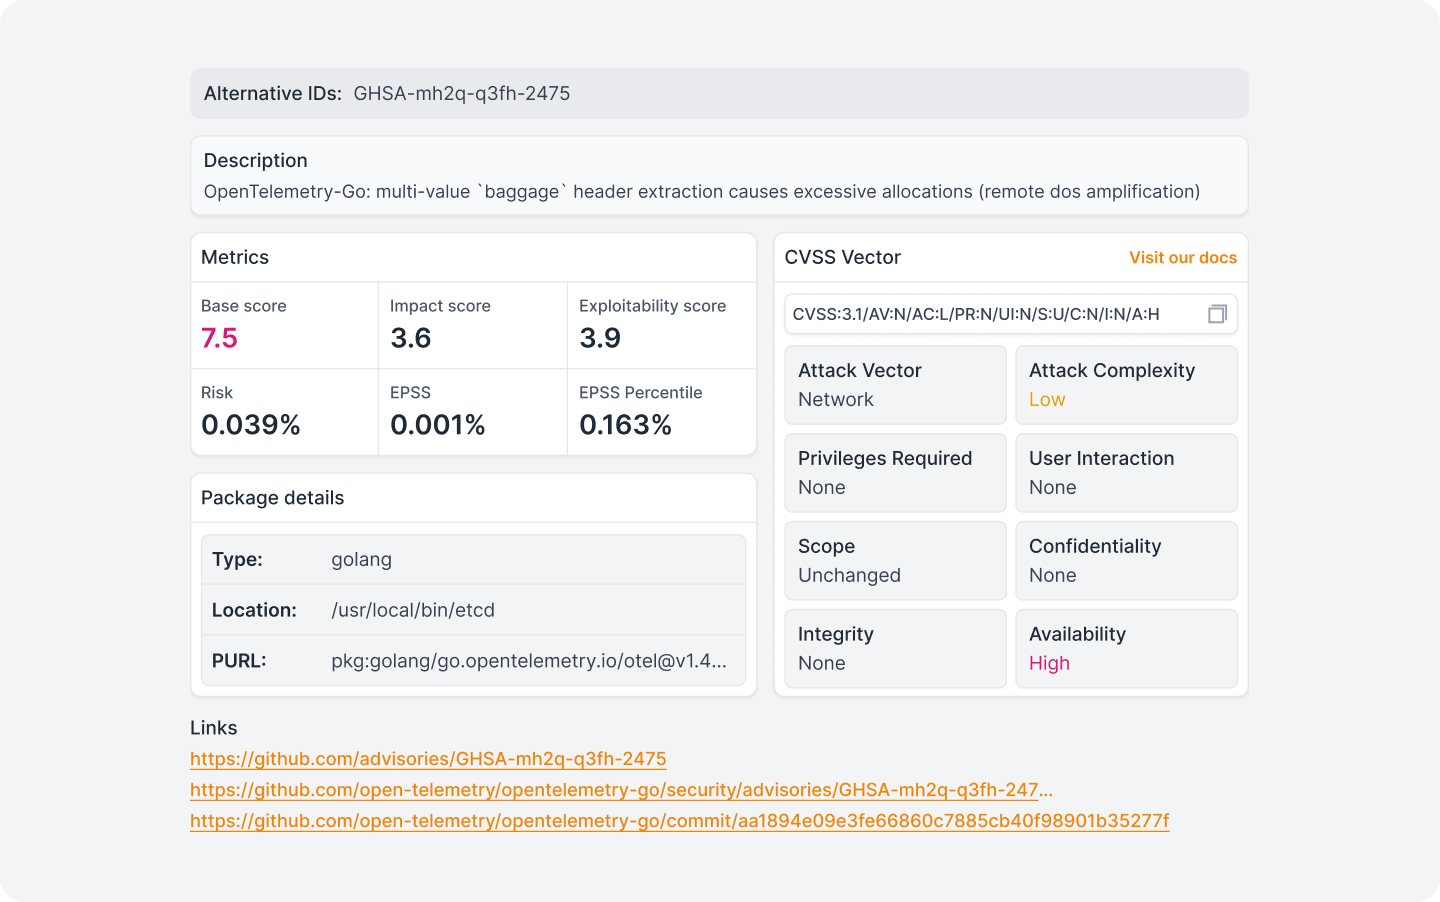Image resolution: width=1440 pixels, height=902 pixels.
Task: Select the Attack Complexity Low card
Action: [1126, 385]
